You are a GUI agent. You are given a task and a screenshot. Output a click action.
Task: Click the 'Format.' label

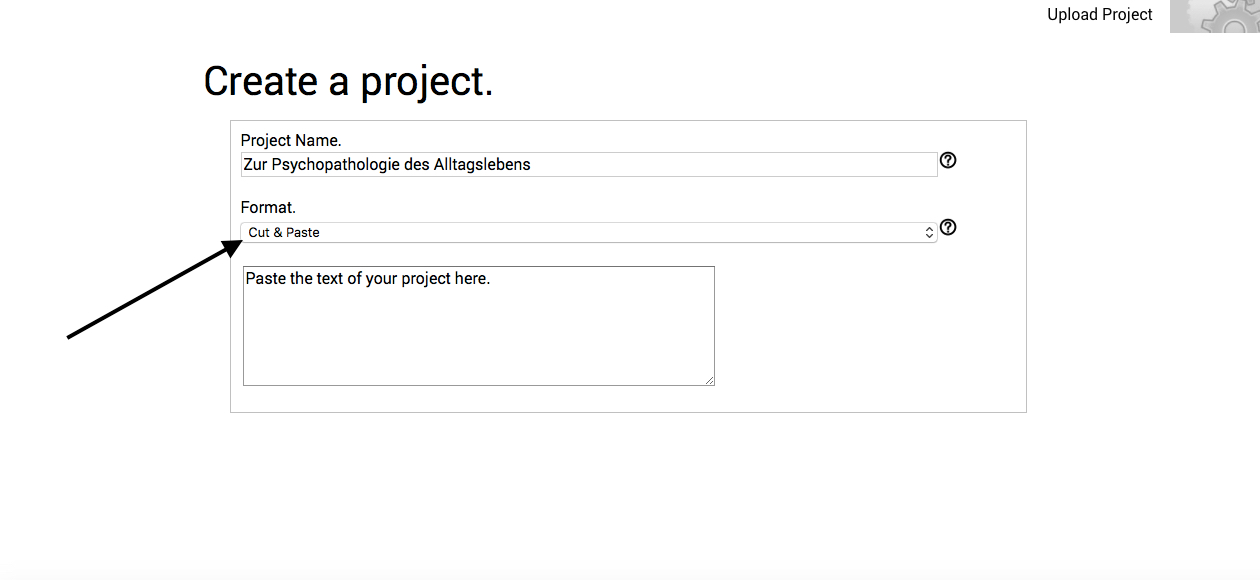point(268,208)
